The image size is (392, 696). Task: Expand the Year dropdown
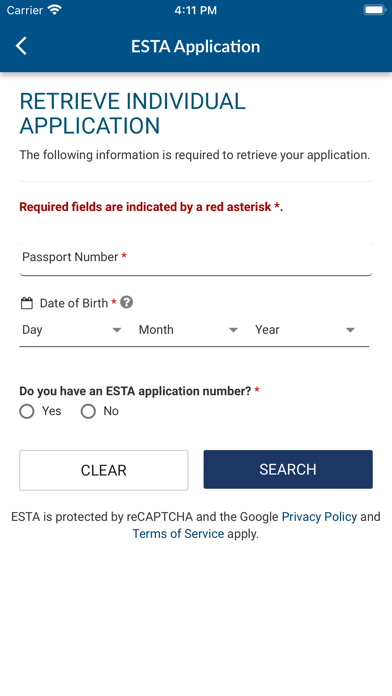click(x=305, y=330)
